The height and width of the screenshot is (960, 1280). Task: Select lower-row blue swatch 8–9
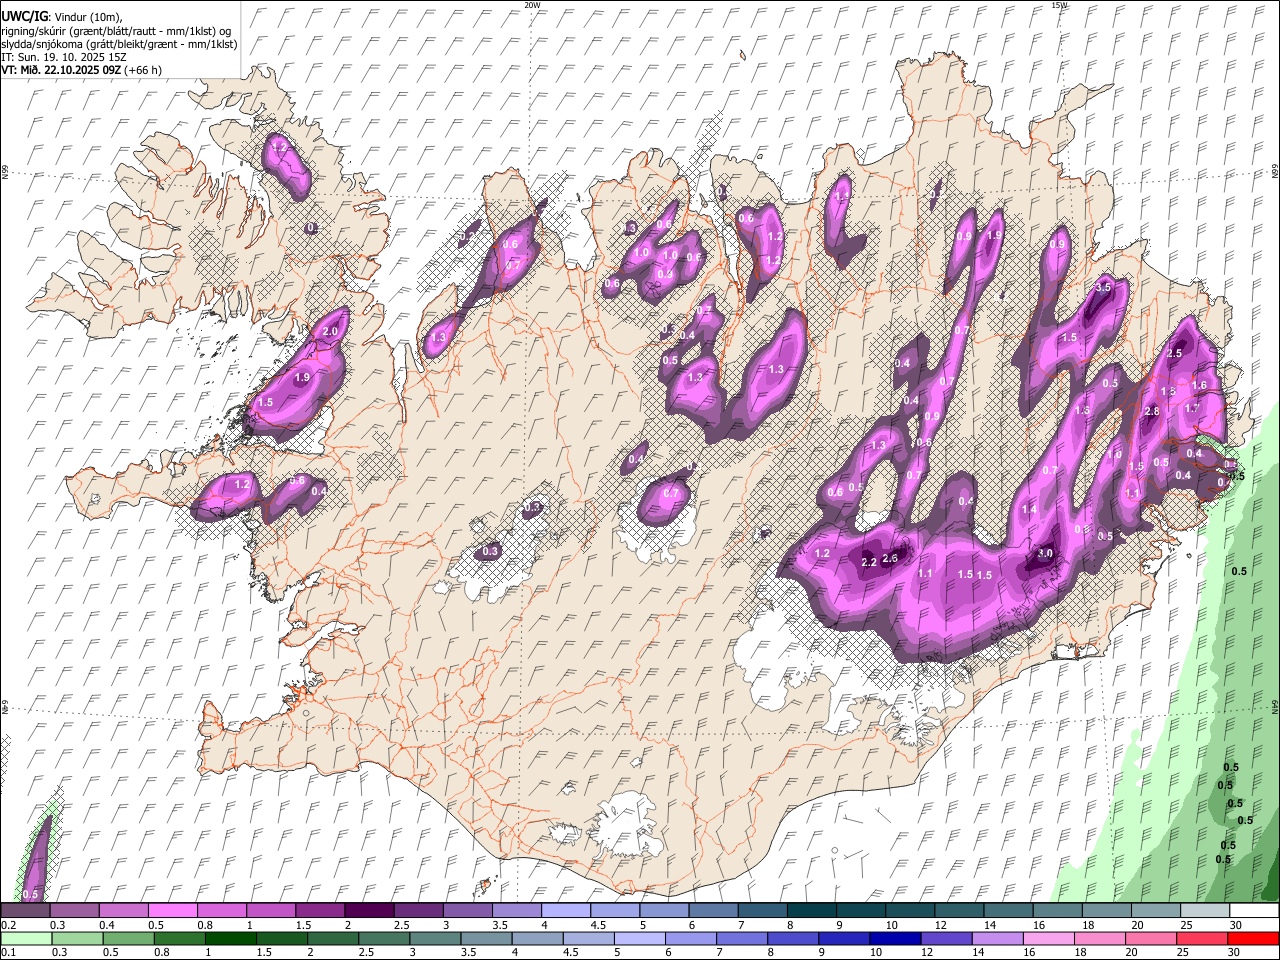click(x=793, y=939)
